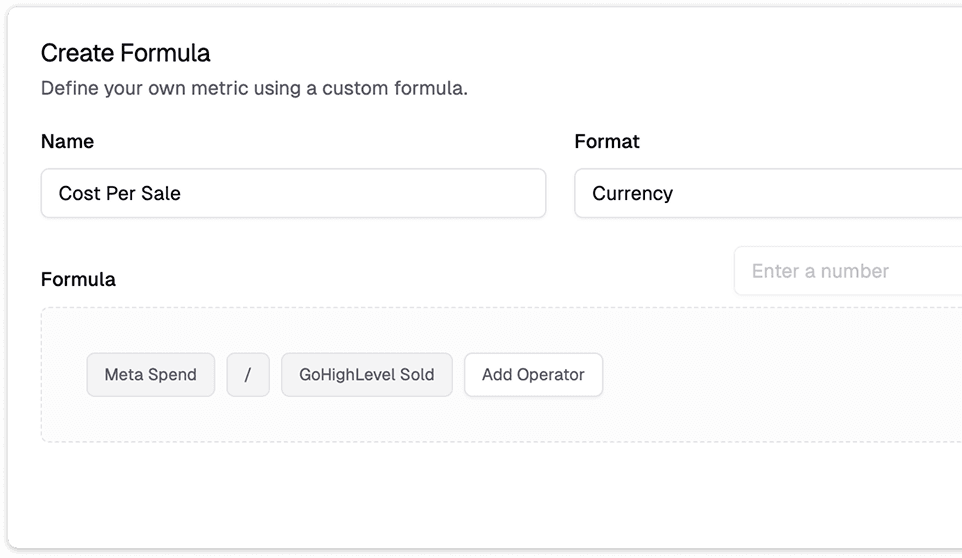Click the blank dialog area below formula box

(x=480, y=495)
